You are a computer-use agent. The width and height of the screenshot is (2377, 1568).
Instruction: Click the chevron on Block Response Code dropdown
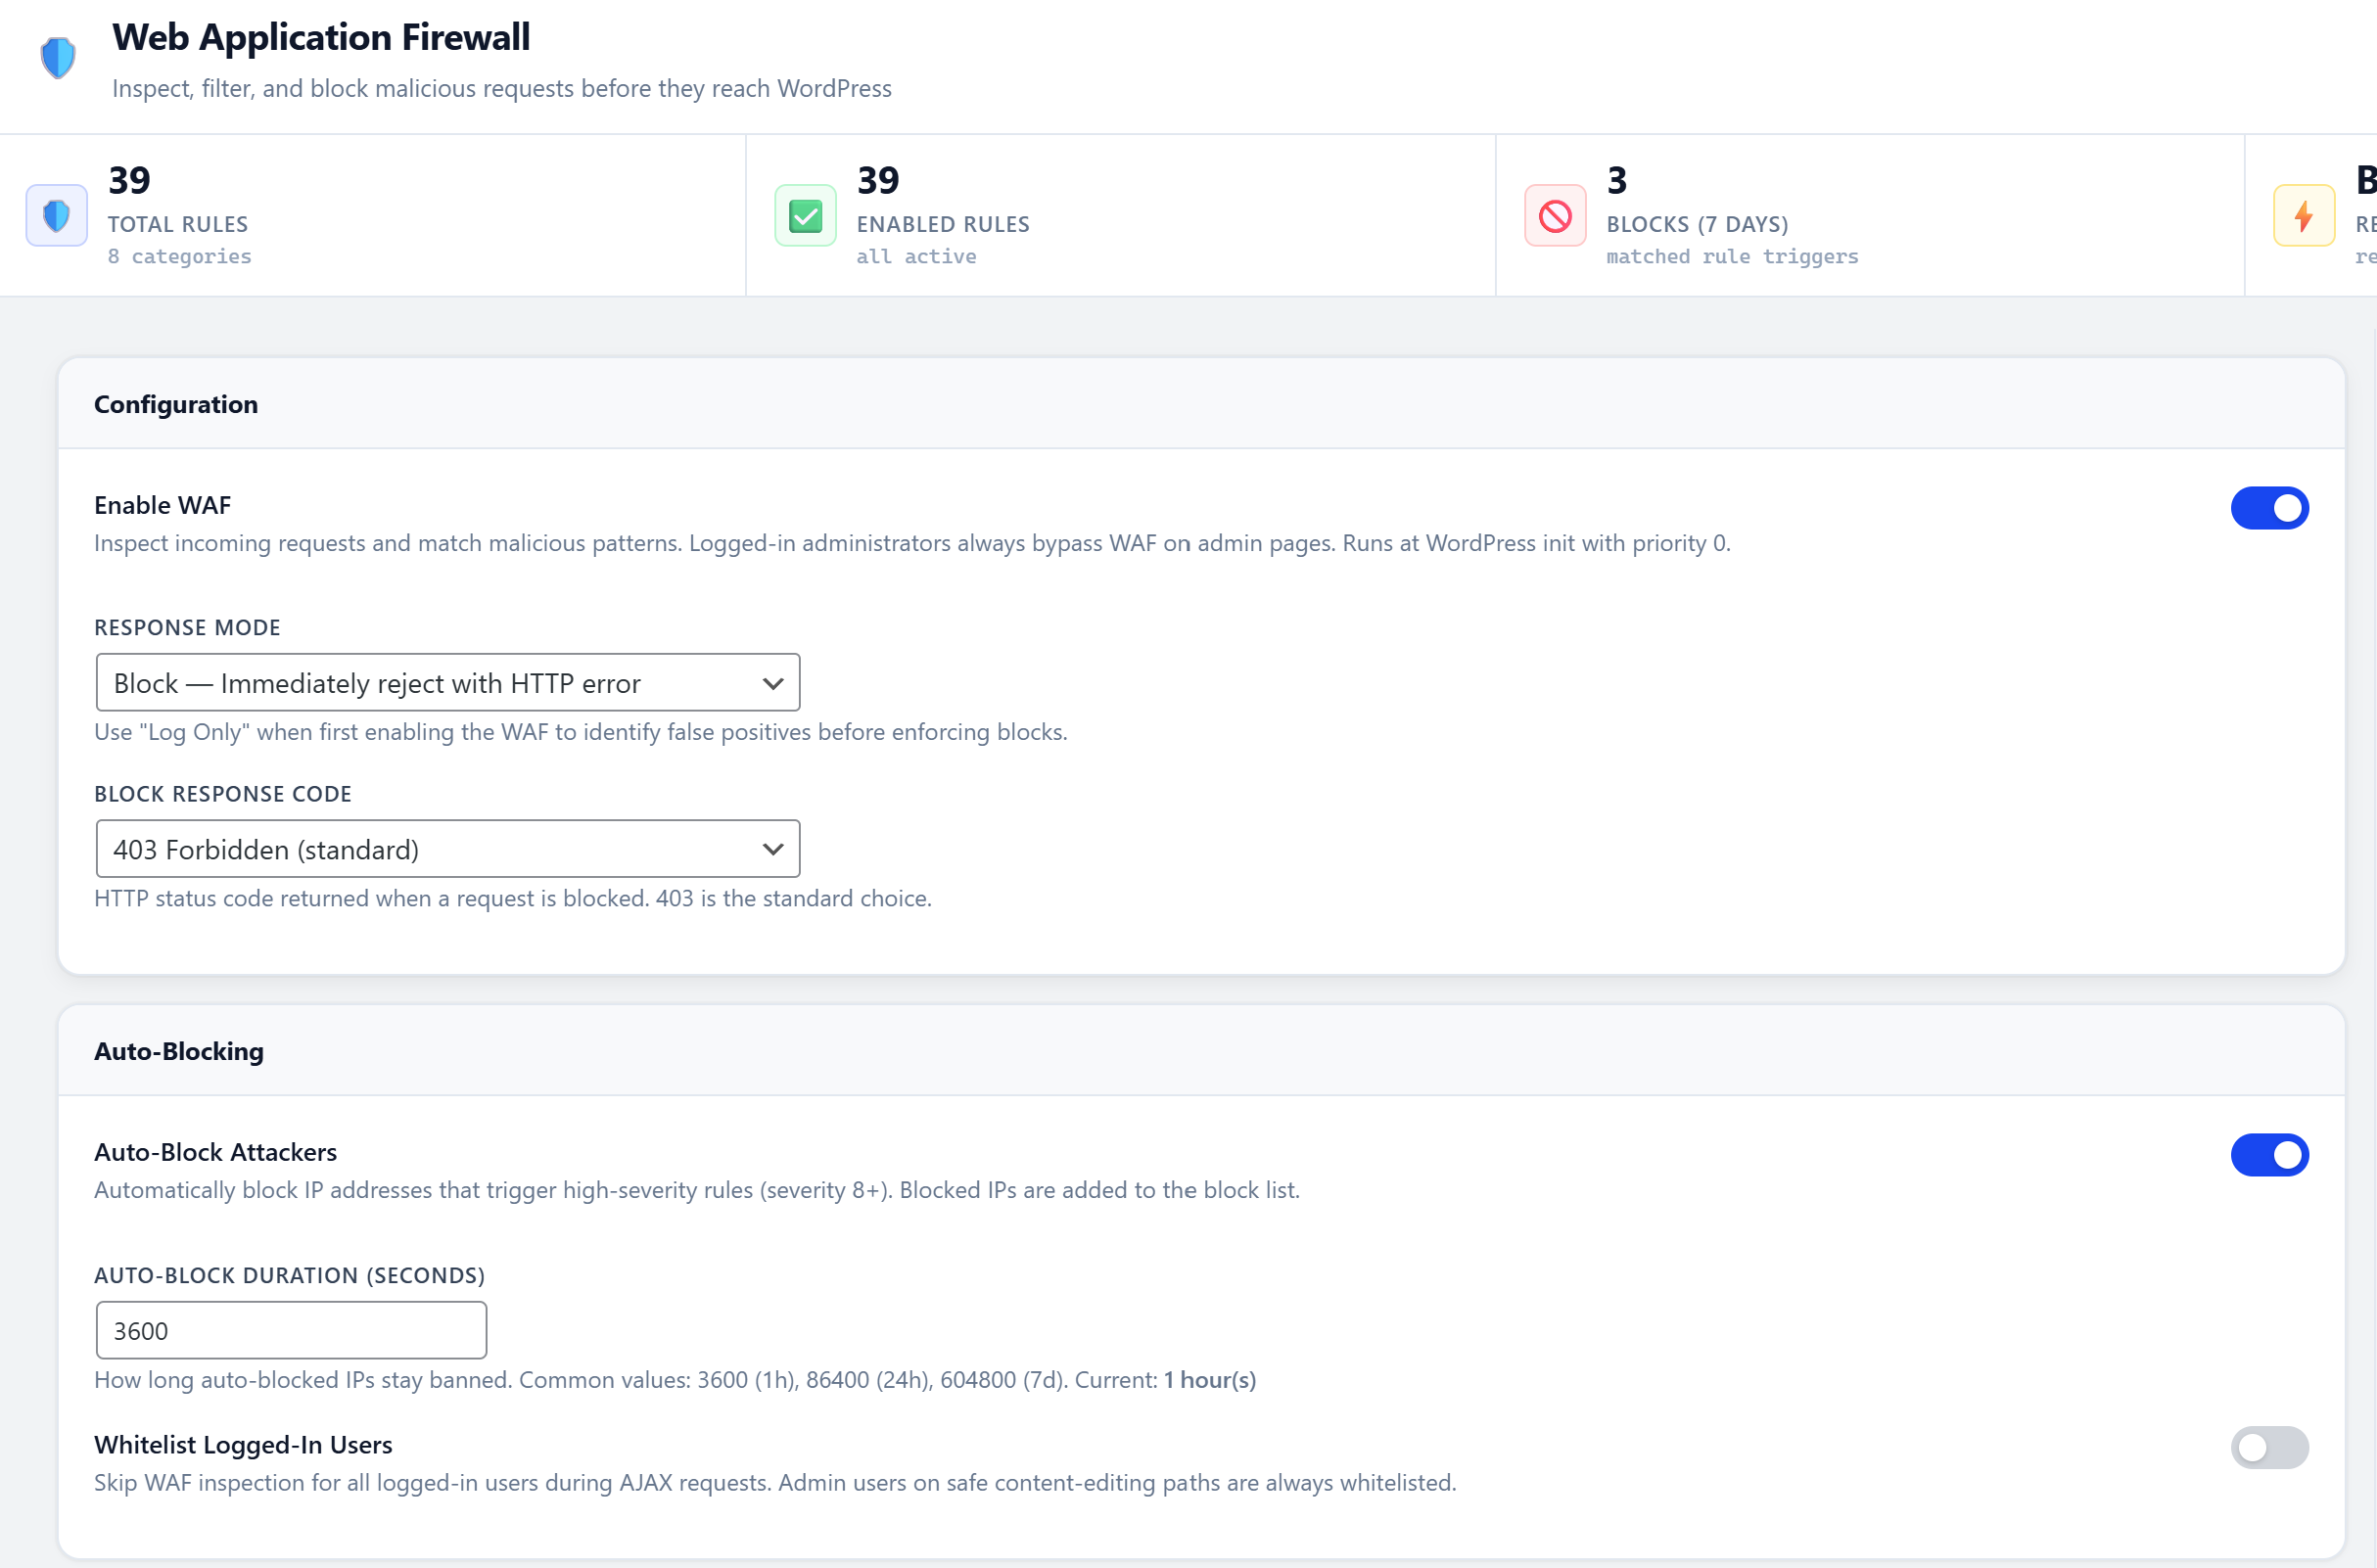(772, 848)
